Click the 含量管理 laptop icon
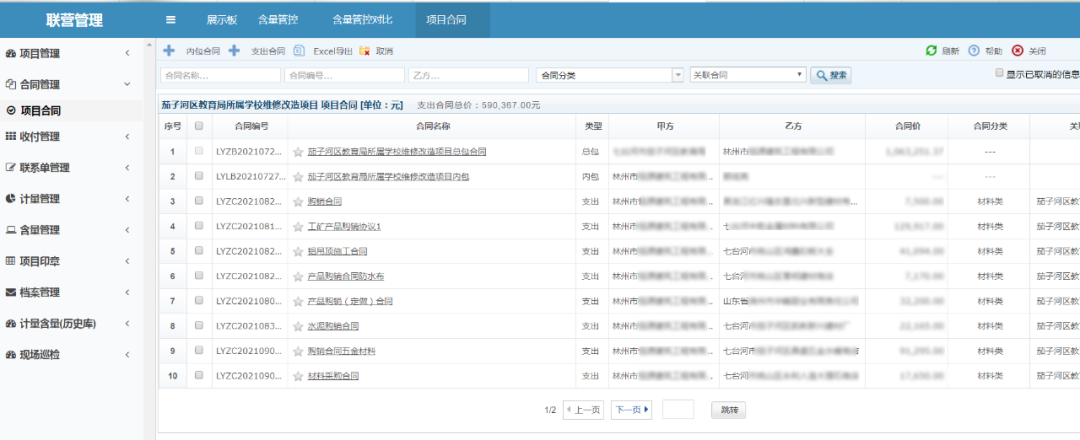This screenshot has height=440, width=1080. pos(10,230)
